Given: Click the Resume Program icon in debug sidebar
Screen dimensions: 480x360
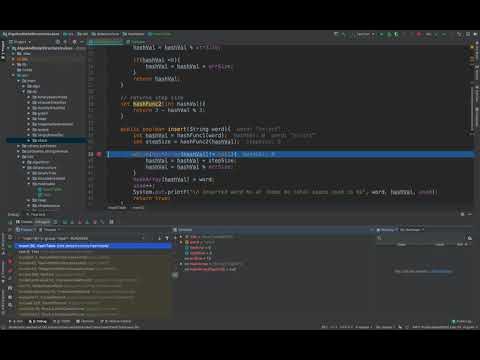Looking at the screenshot, I should (10, 246).
